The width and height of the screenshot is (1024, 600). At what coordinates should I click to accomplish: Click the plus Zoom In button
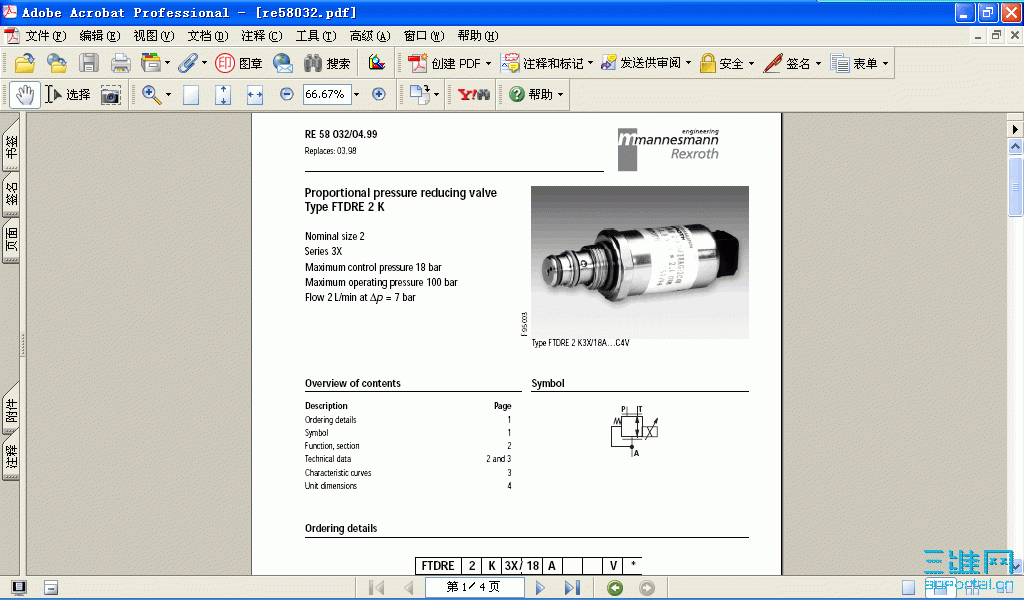379,94
